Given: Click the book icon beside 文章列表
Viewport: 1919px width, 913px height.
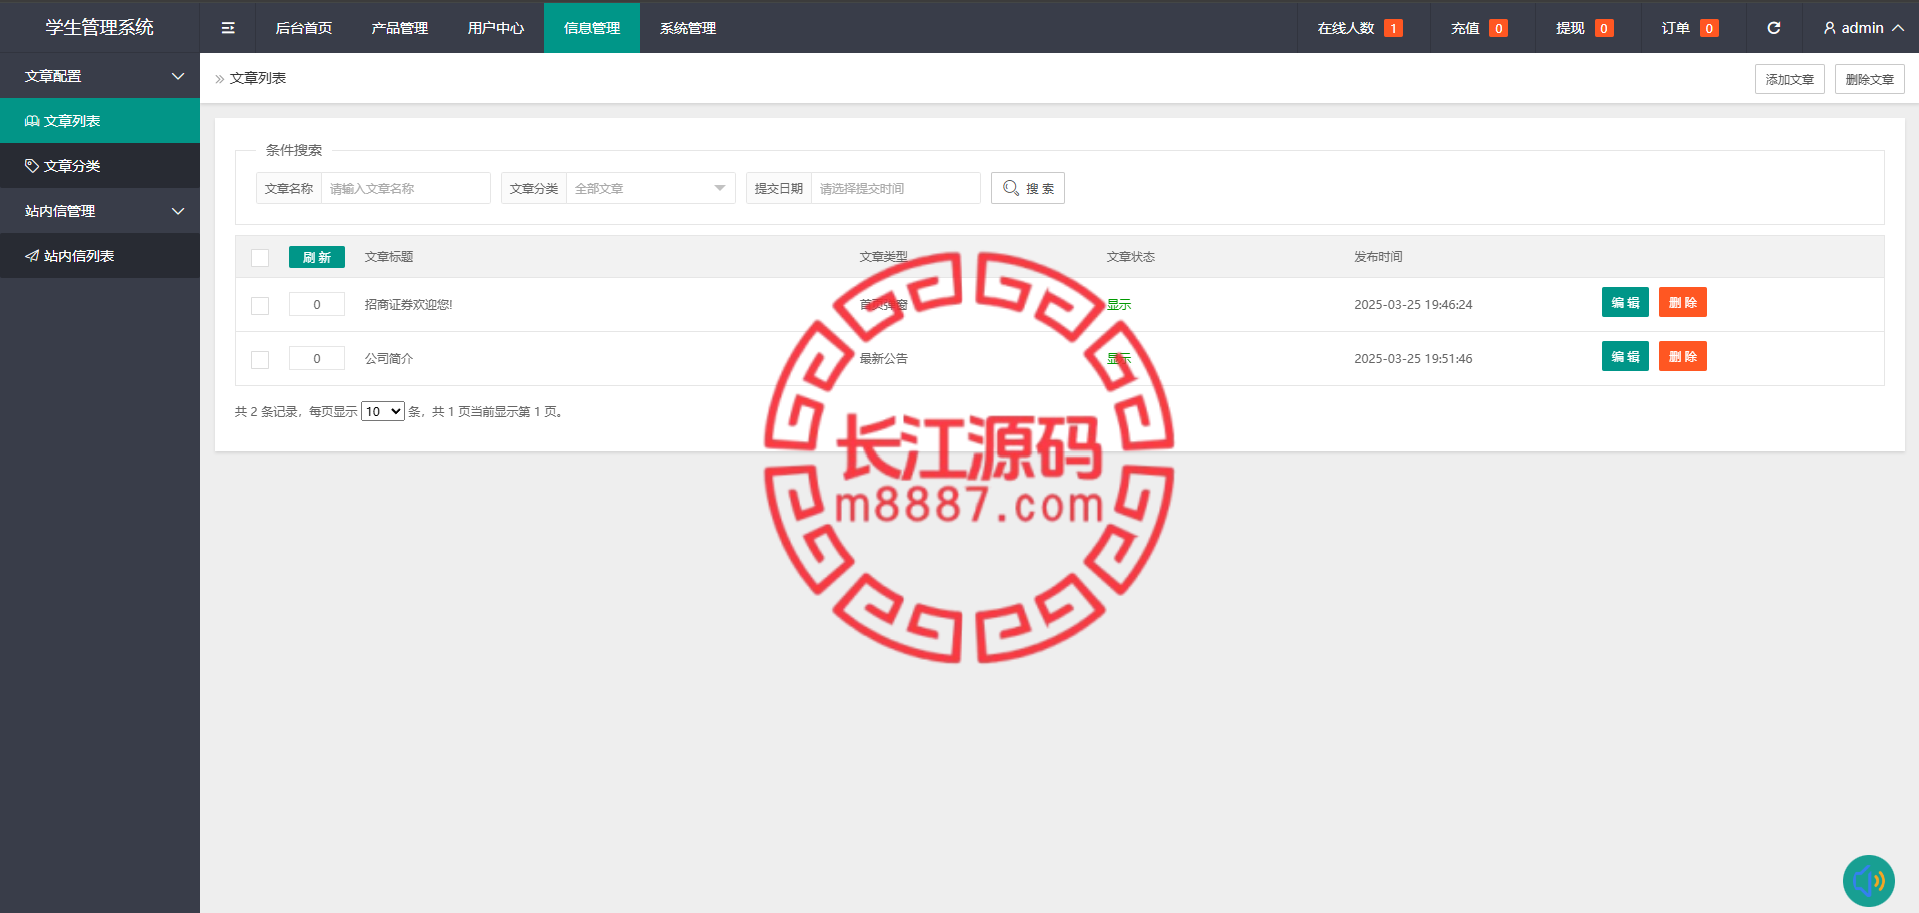Looking at the screenshot, I should point(32,121).
